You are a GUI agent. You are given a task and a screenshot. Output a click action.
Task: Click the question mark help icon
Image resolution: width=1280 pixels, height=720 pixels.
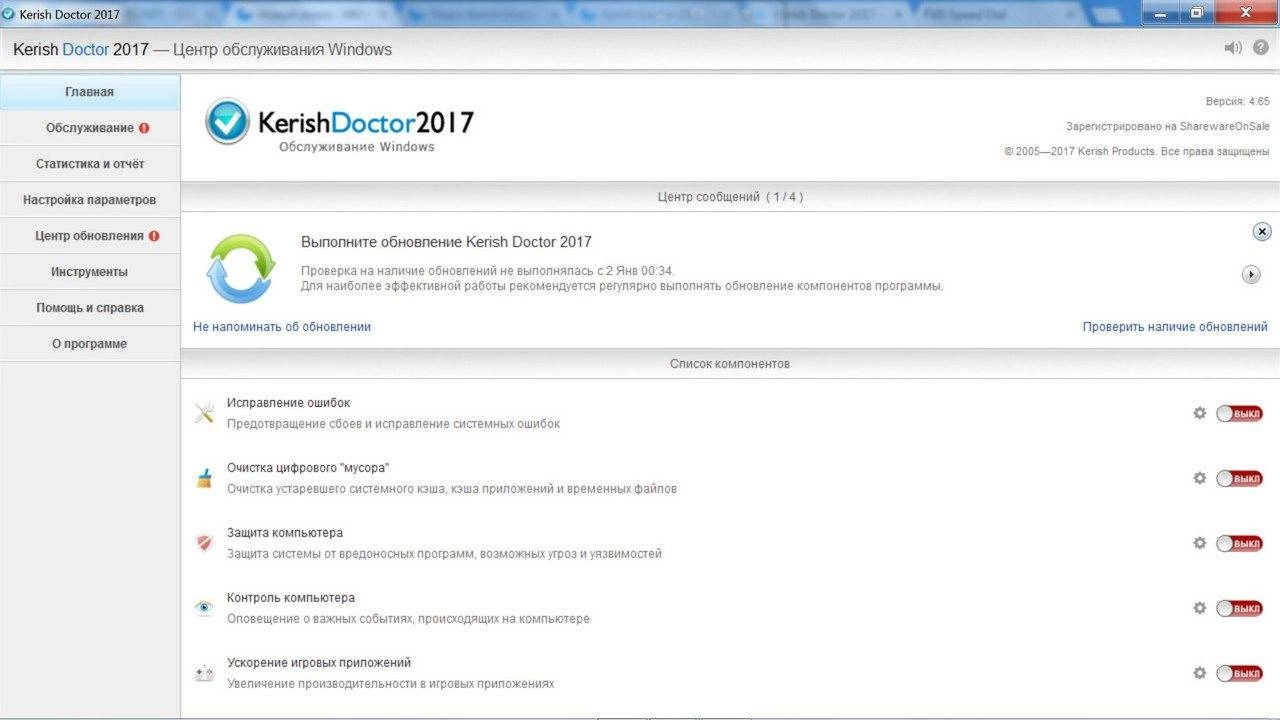pos(1261,48)
